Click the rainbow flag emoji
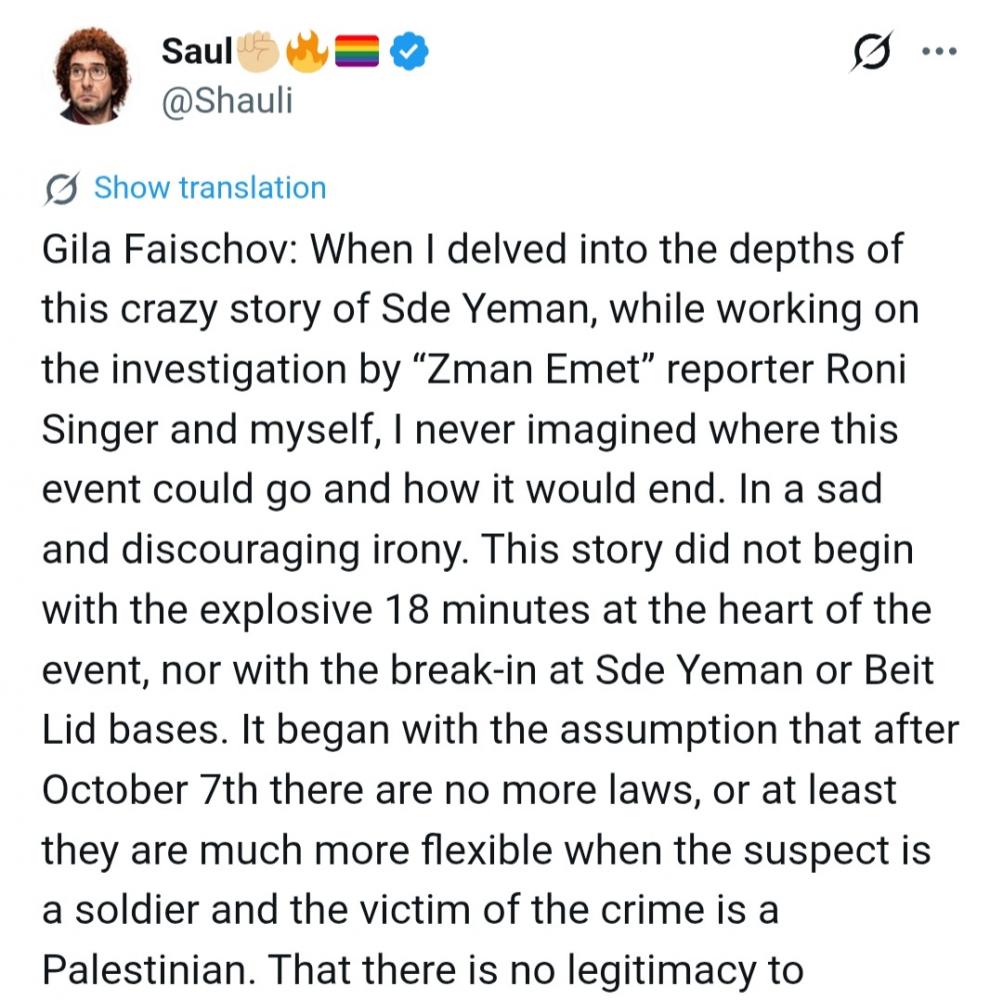The image size is (1003, 1000). (357, 51)
